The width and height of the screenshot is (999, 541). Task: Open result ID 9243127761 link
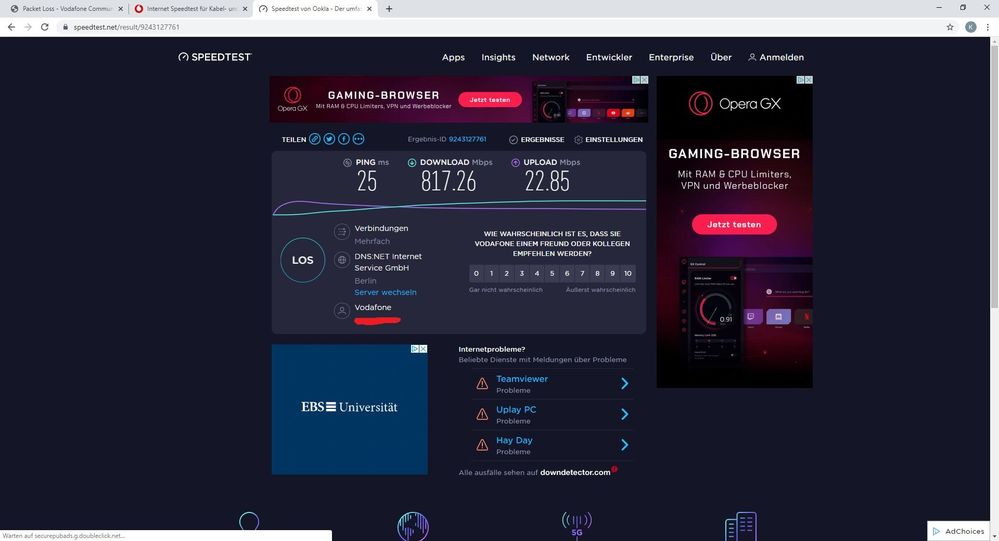coord(467,139)
